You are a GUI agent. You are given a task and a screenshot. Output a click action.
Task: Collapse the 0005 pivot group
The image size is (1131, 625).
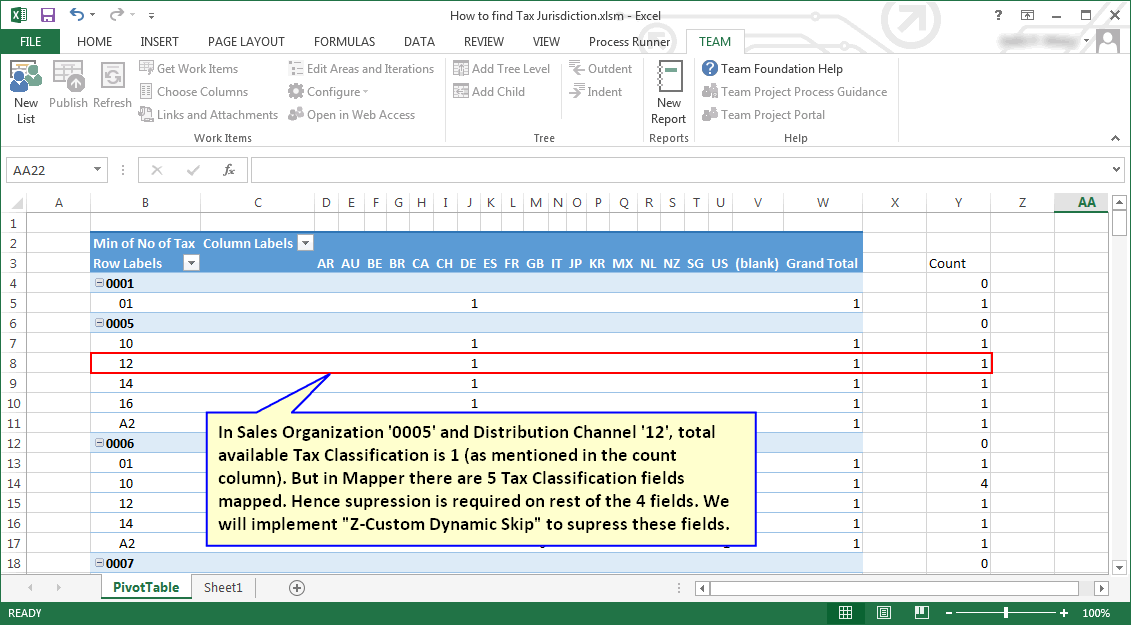tap(99, 323)
